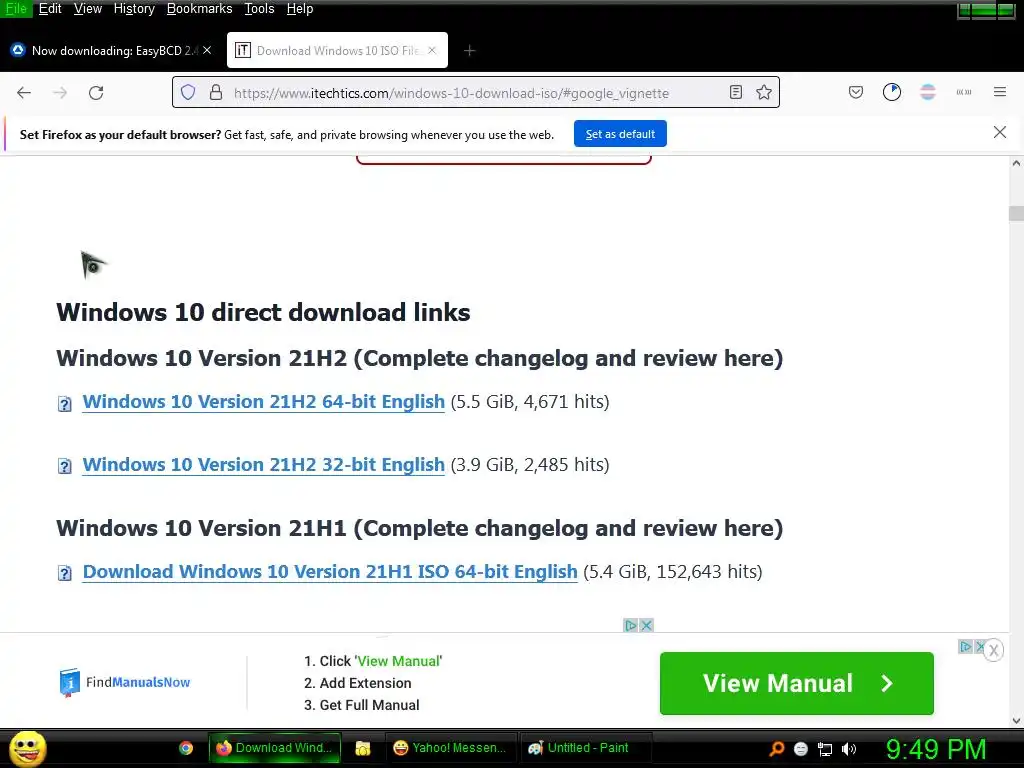The width and height of the screenshot is (1024, 768).
Task: Click the scrollbar up arrow
Action: 1016,163
